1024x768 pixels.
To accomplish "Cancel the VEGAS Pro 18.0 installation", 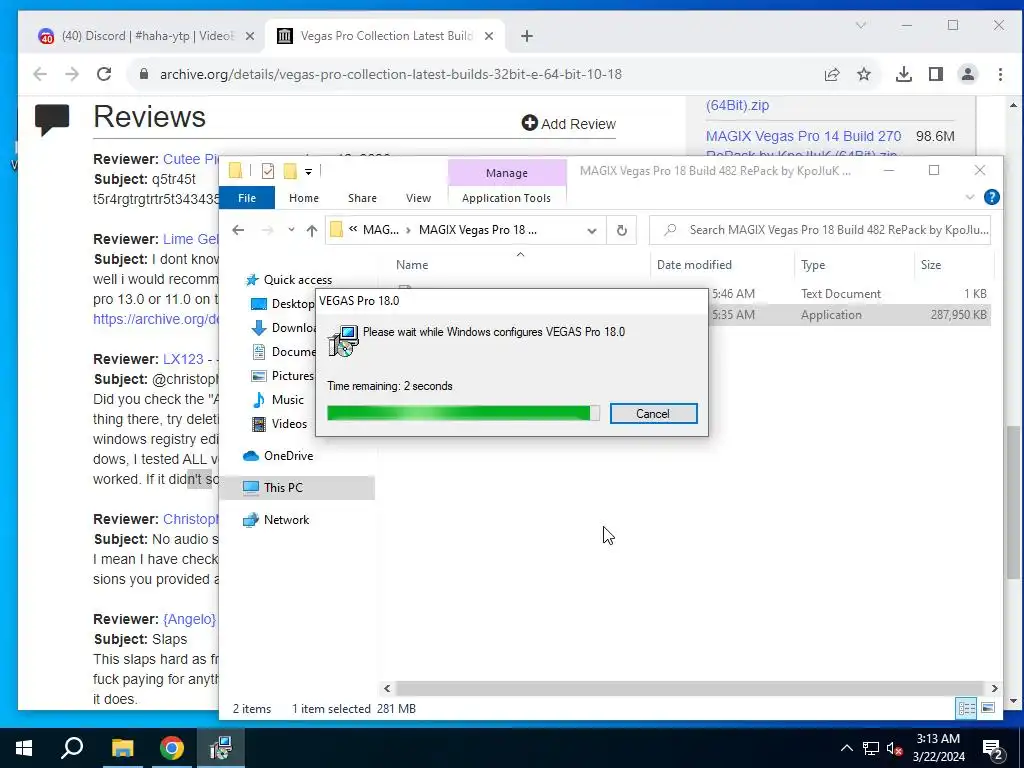I will pyautogui.click(x=653, y=413).
